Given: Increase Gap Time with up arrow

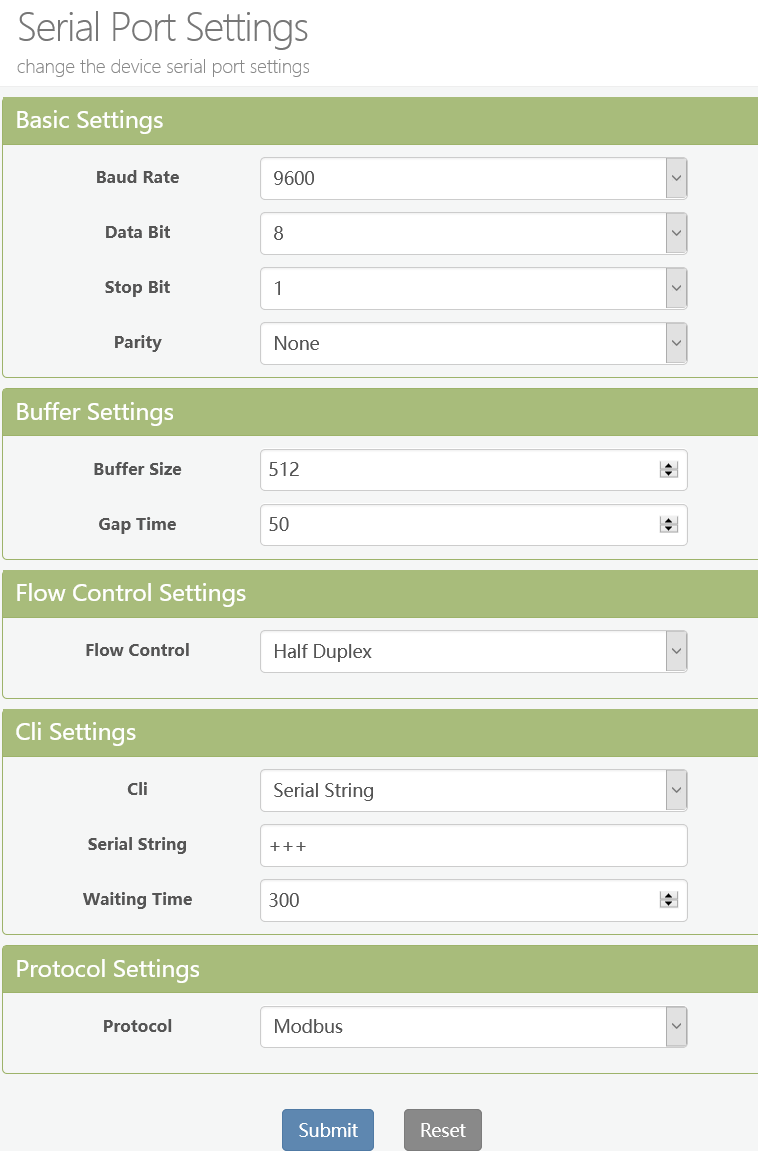Looking at the screenshot, I should [x=669, y=521].
